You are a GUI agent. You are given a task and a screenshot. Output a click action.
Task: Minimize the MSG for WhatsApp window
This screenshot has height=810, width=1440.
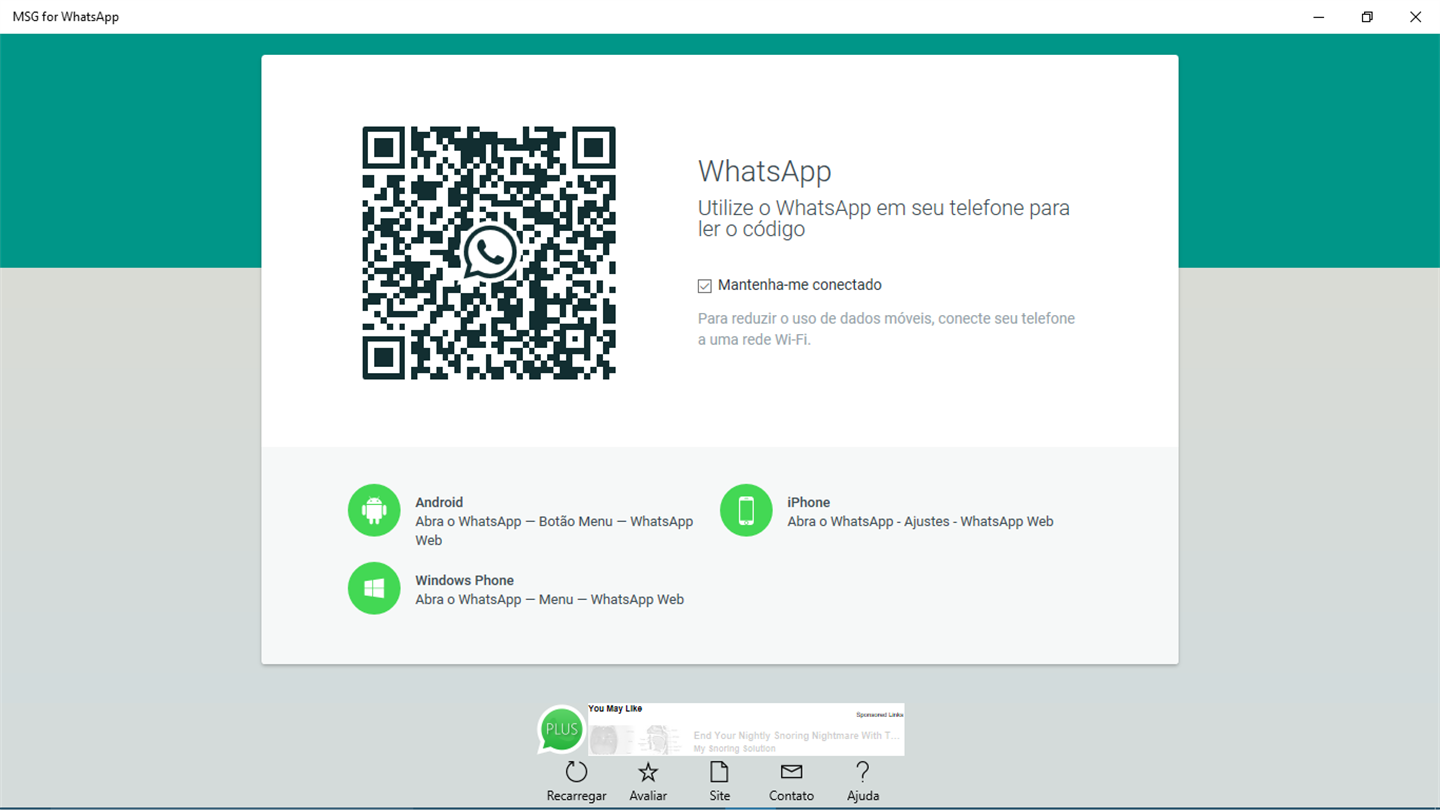[1319, 17]
